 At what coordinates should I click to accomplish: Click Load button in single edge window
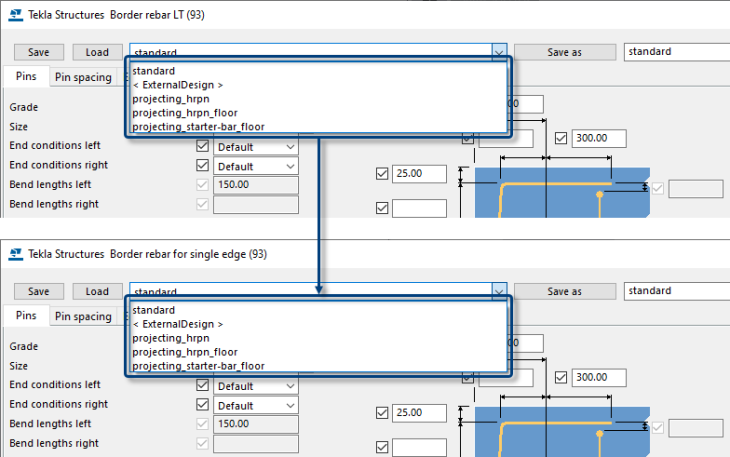click(97, 291)
